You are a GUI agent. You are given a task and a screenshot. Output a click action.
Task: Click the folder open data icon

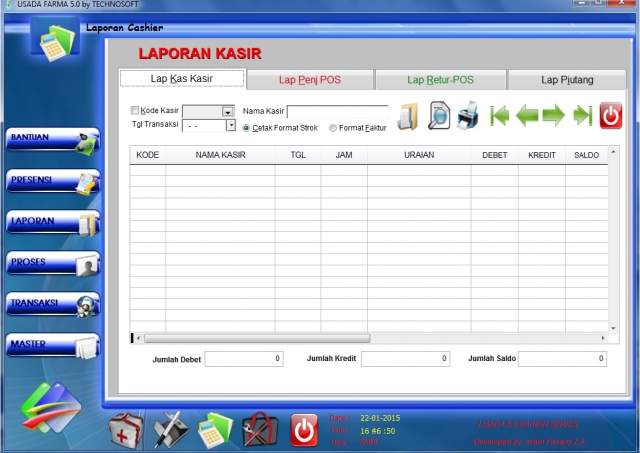pos(408,117)
